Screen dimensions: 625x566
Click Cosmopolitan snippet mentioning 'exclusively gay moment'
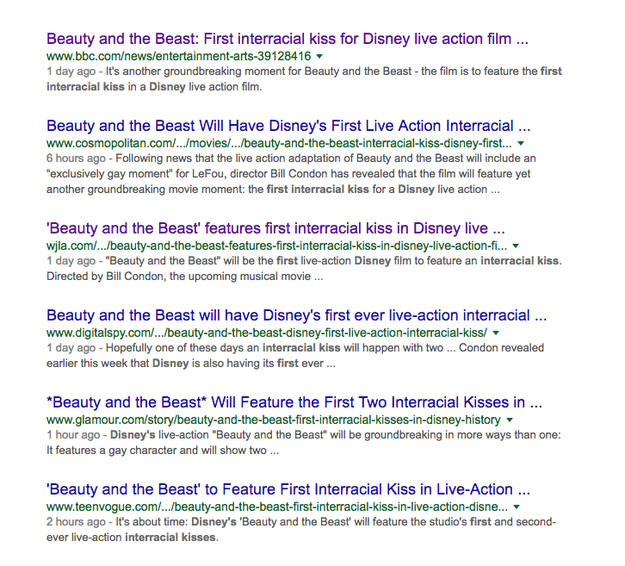291,174
